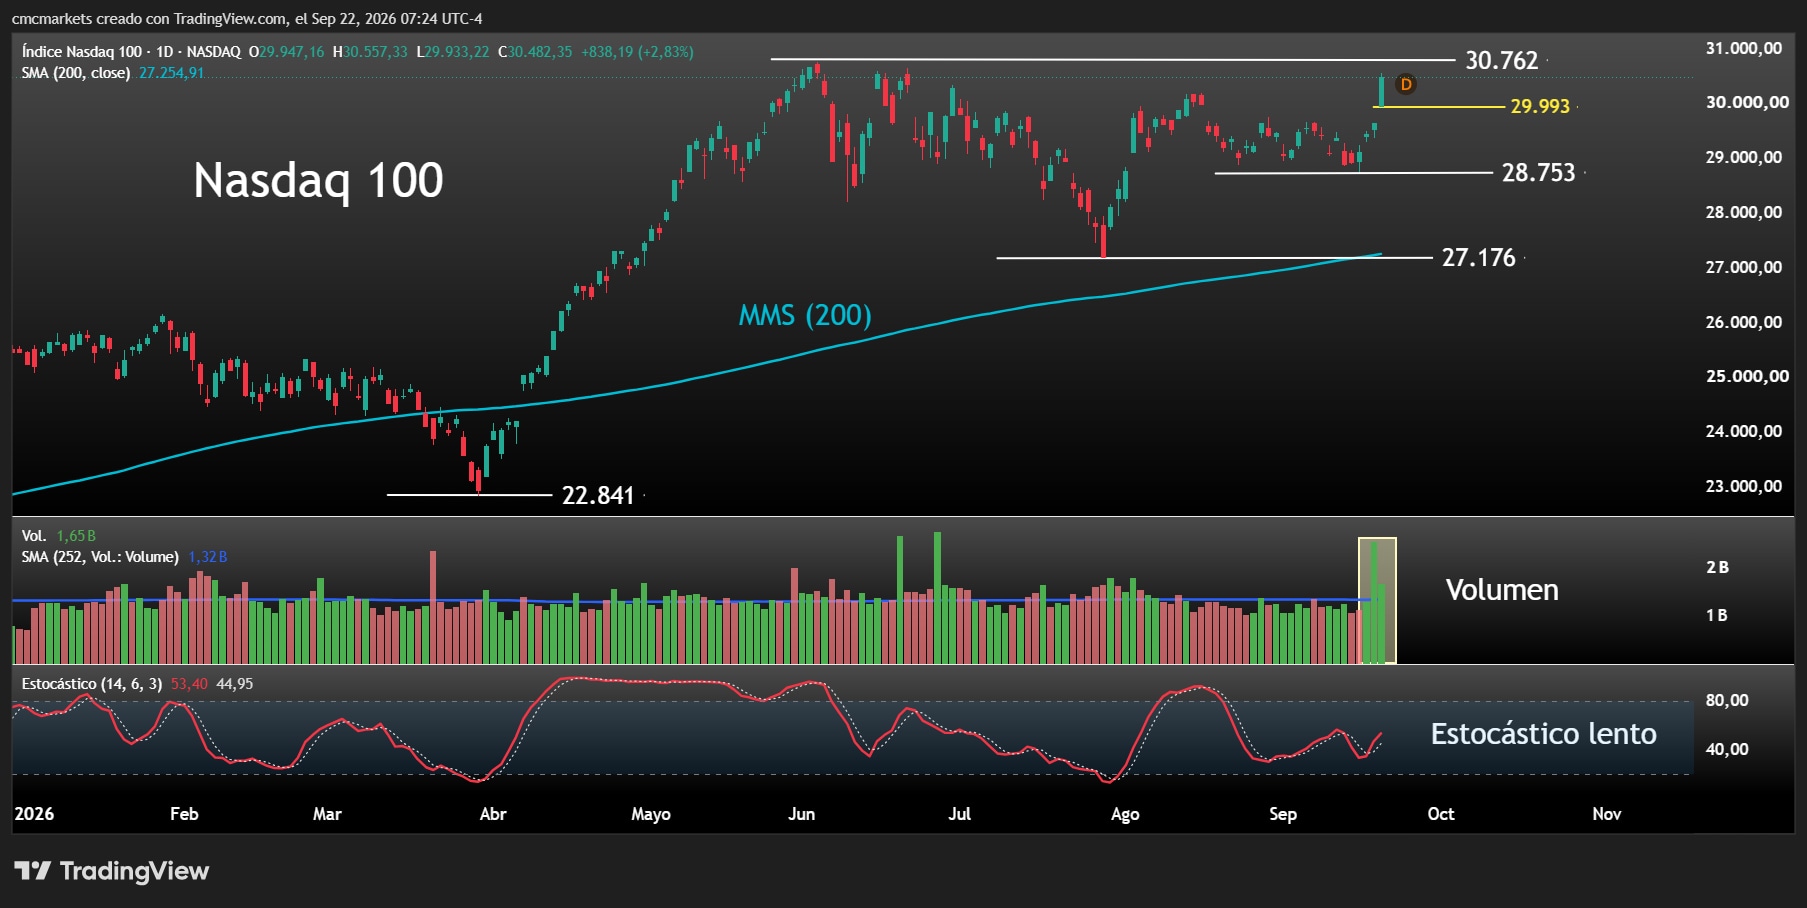The width and height of the screenshot is (1807, 908).
Task: Click the highlighted box around the latest volume bars
Action: click(1377, 601)
